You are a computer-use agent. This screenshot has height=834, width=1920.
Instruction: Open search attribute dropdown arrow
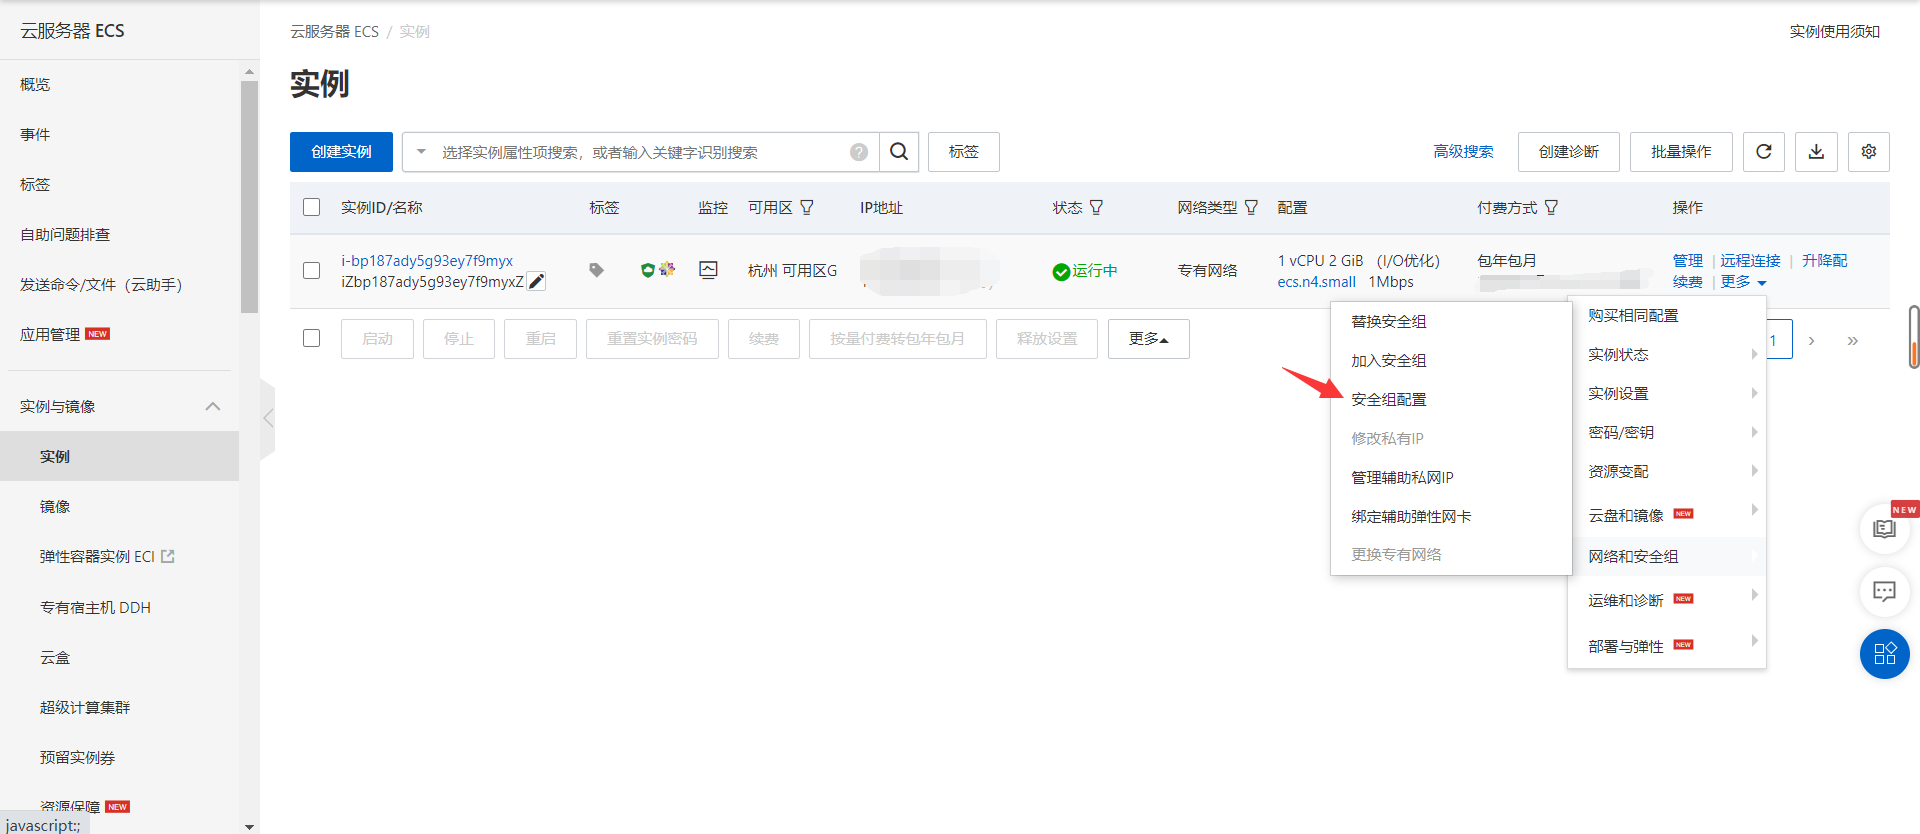coord(421,152)
